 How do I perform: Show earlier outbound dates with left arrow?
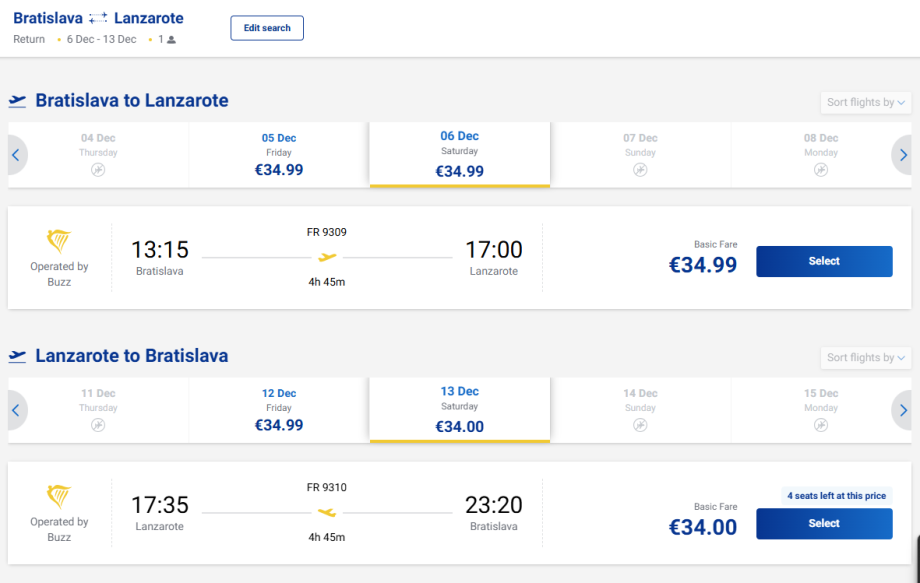click(x=16, y=155)
